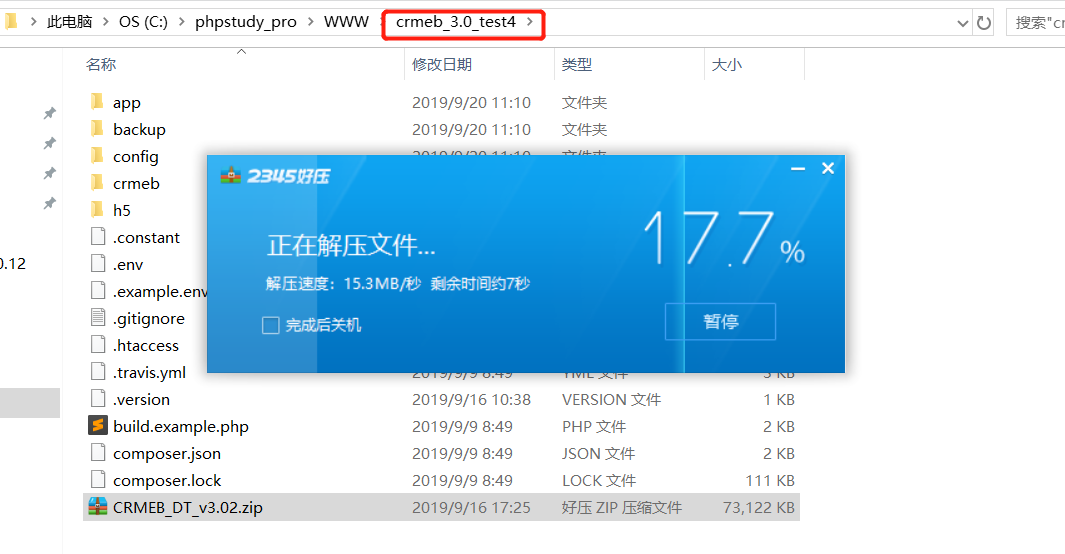Sort by 类型 column header

click(577, 64)
